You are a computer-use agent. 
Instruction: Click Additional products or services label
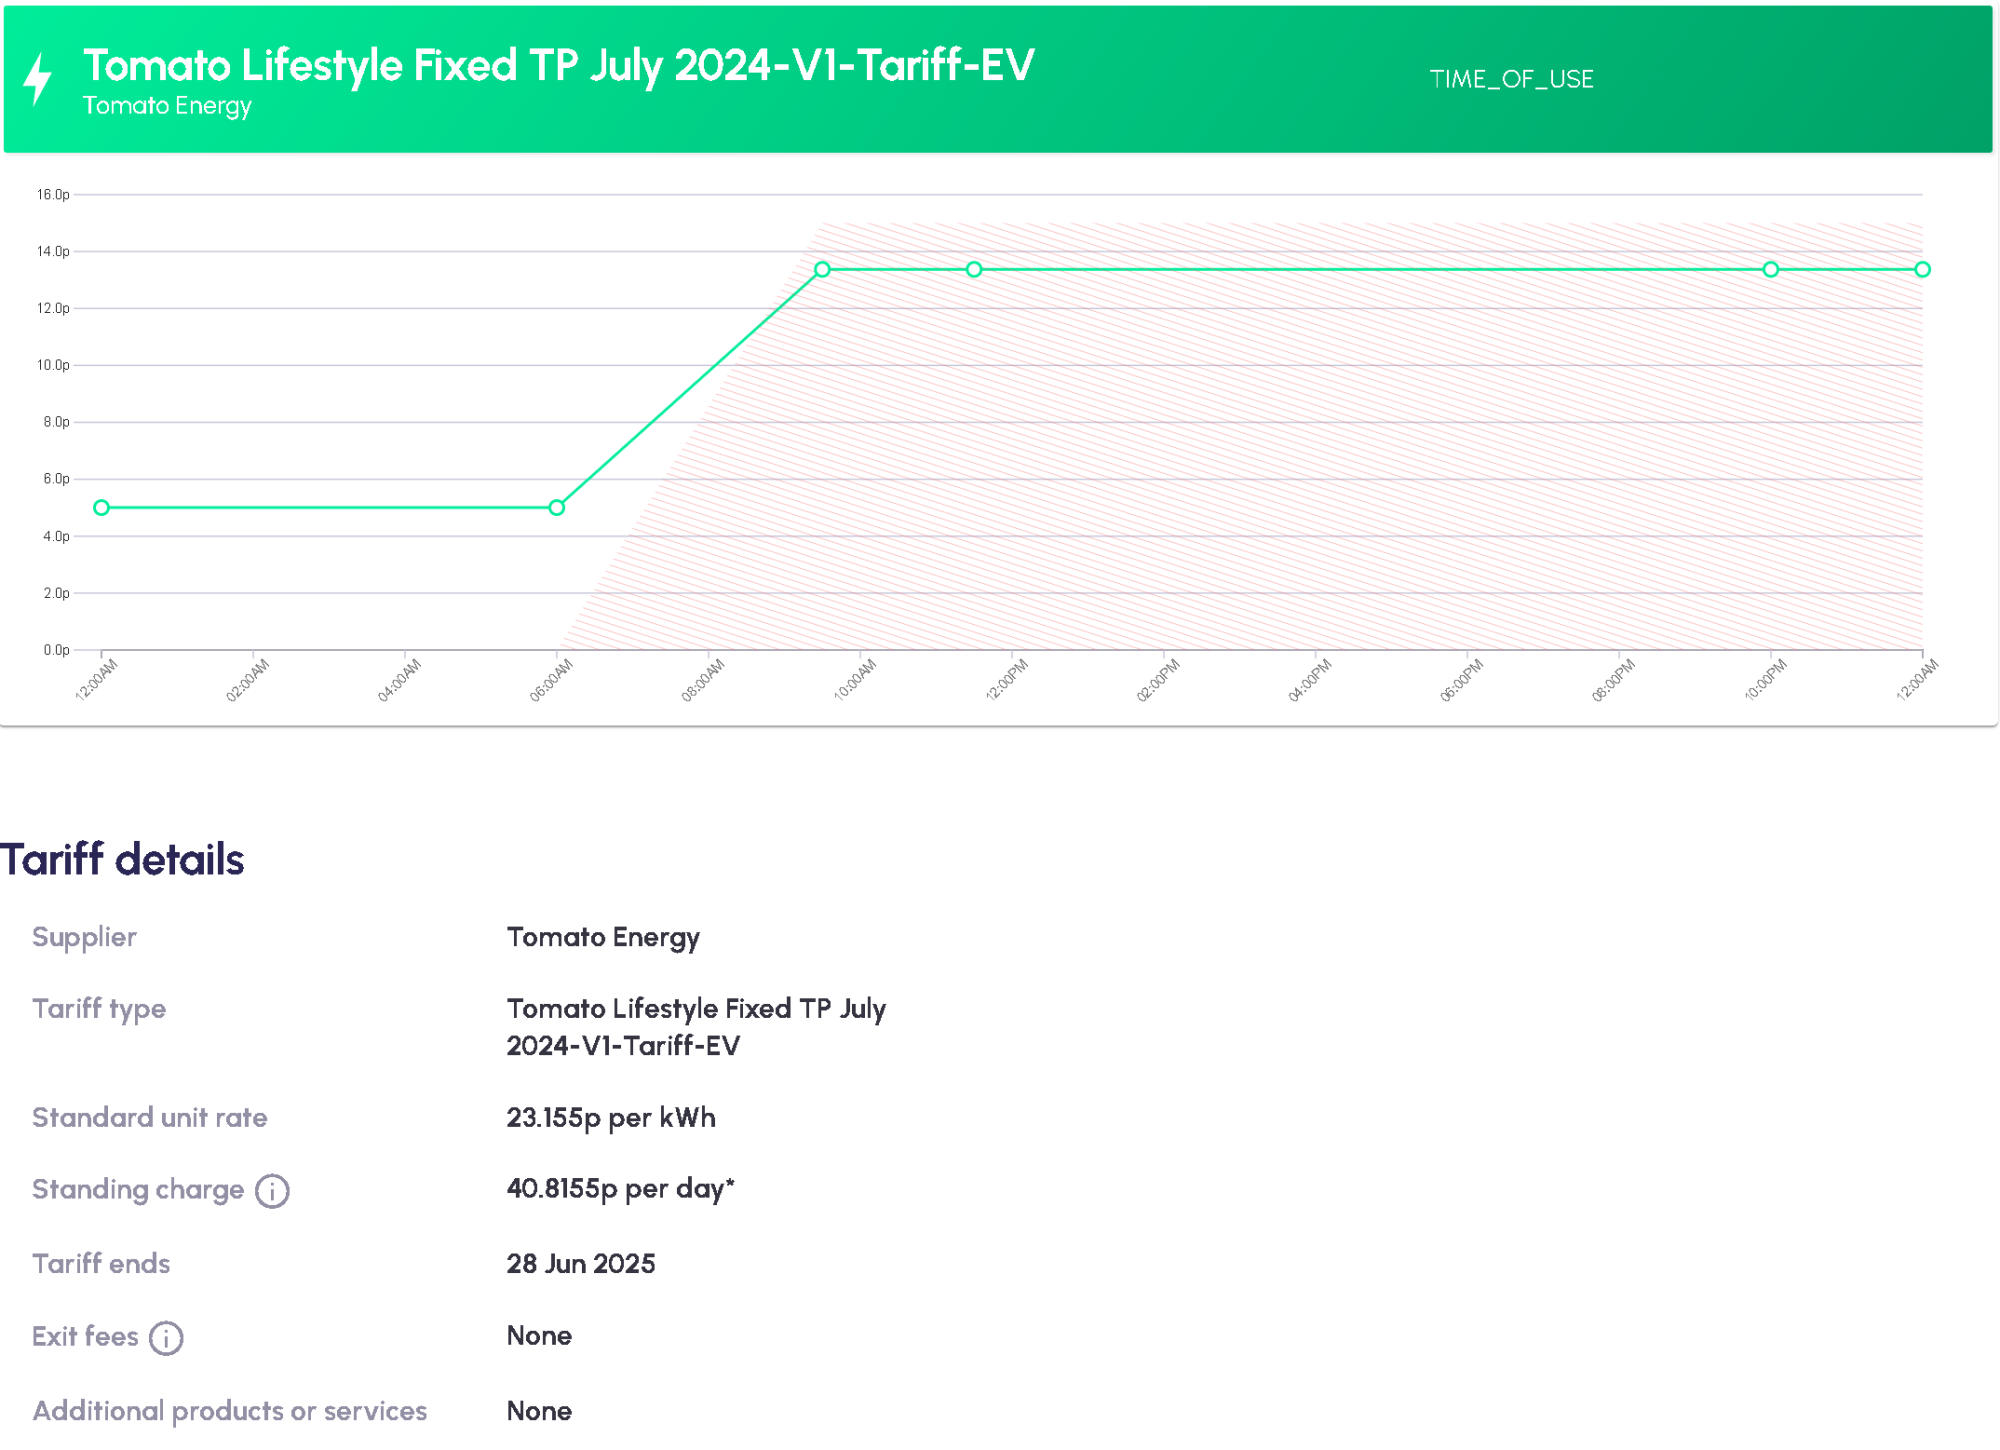pos(229,1411)
